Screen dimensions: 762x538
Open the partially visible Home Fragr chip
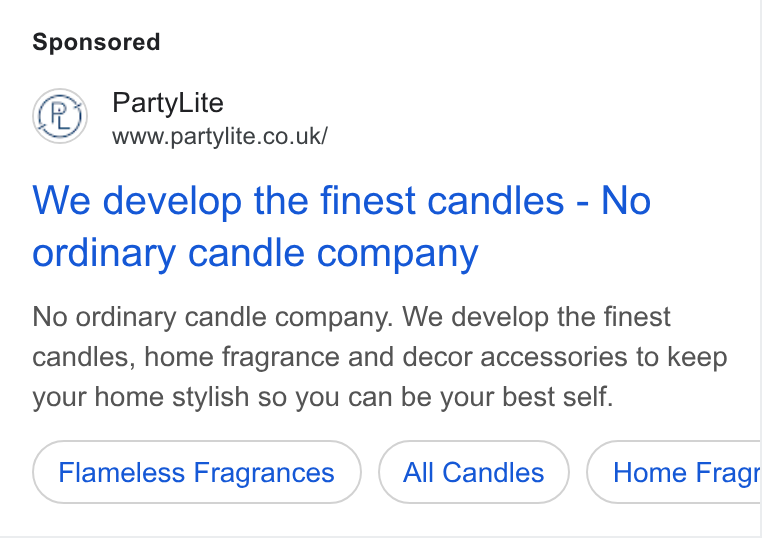(x=674, y=472)
